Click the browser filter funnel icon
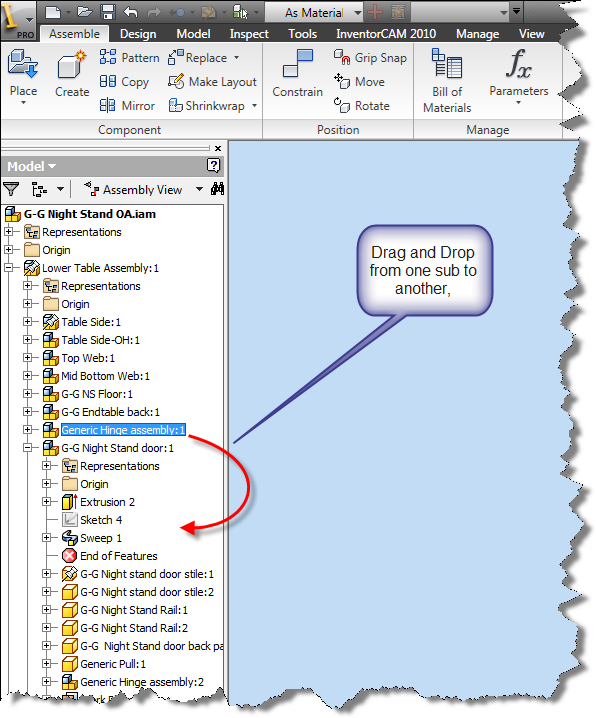The width and height of the screenshot is (596, 718). [x=11, y=189]
